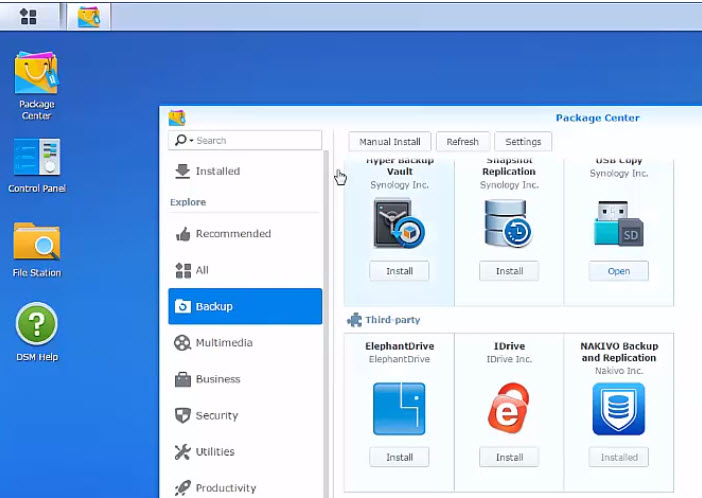Click Snapshot Replication database icon
Image resolution: width=702 pixels, height=498 pixels.
pos(508,223)
